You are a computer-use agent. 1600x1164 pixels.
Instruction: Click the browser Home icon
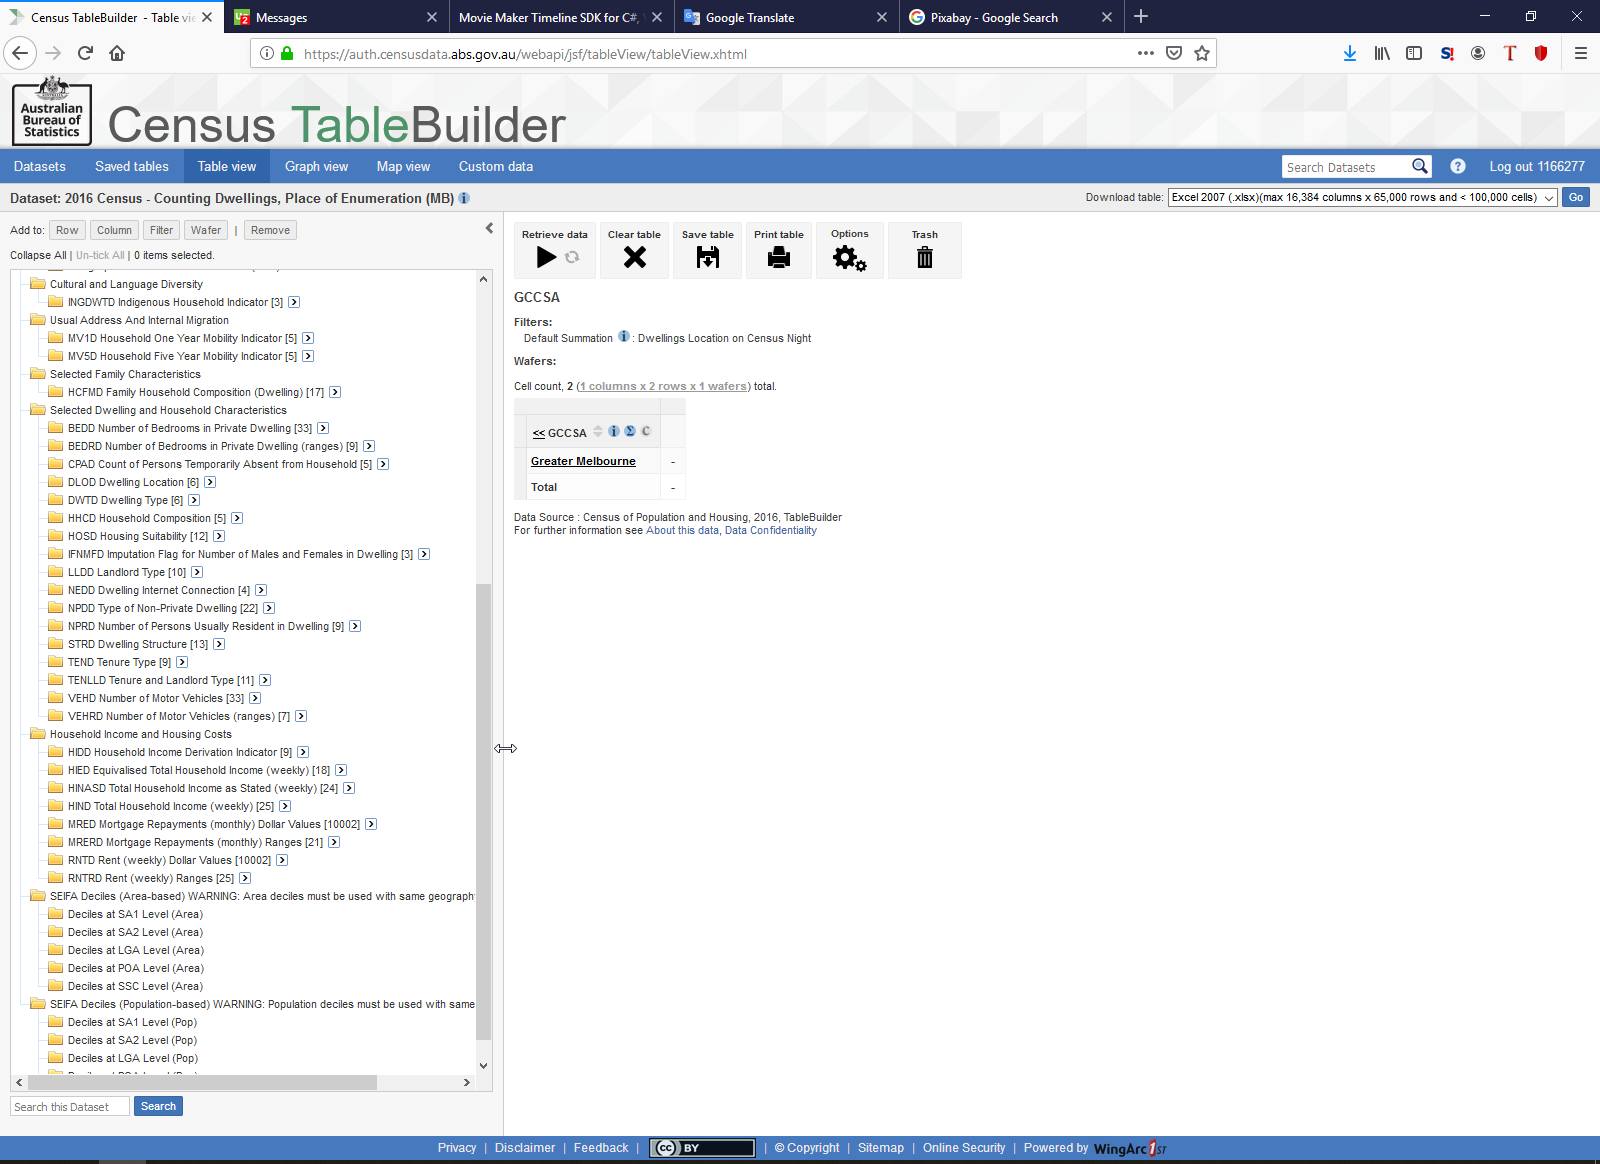tap(117, 54)
